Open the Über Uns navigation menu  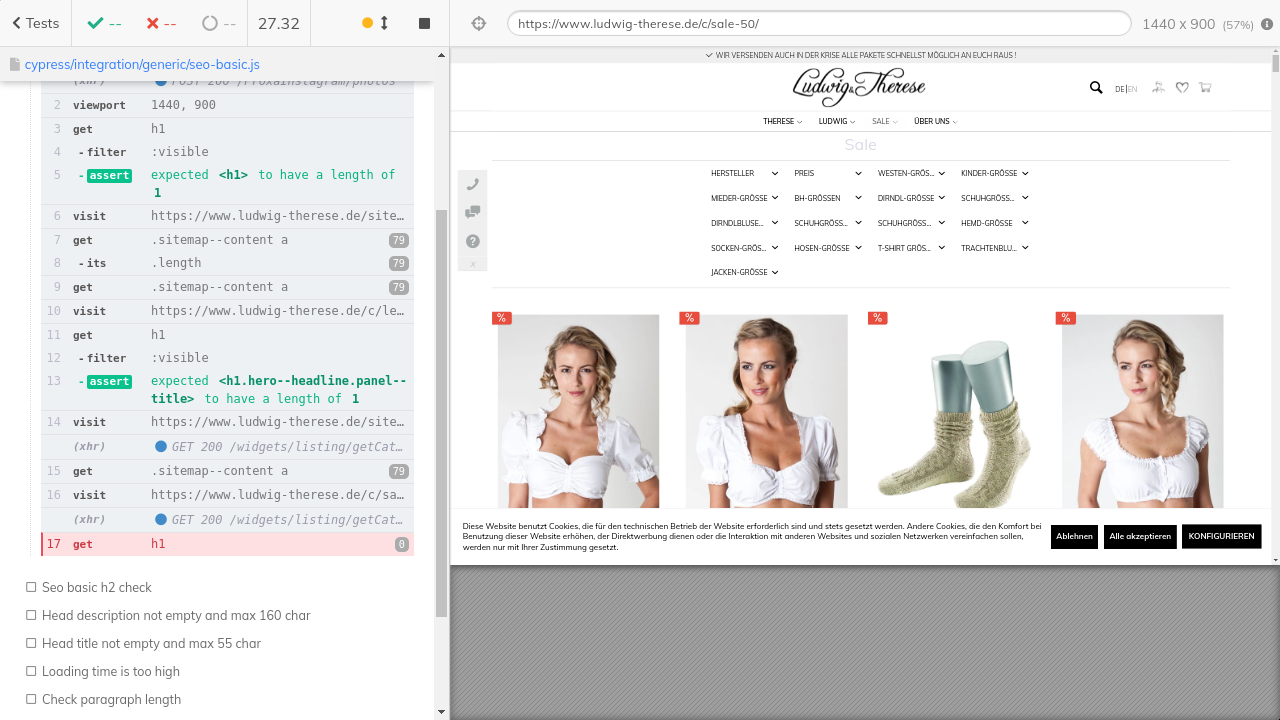935,121
